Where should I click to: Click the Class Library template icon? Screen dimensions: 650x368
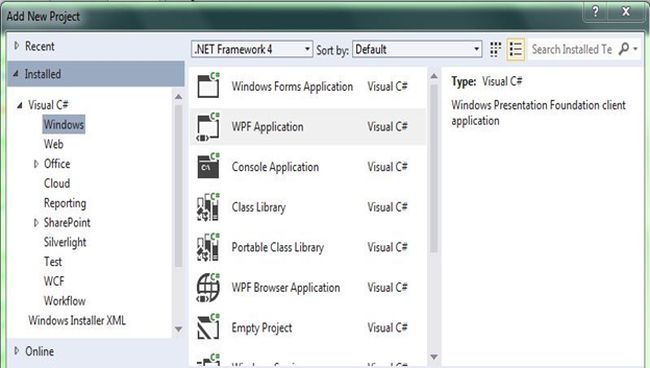[208, 206]
